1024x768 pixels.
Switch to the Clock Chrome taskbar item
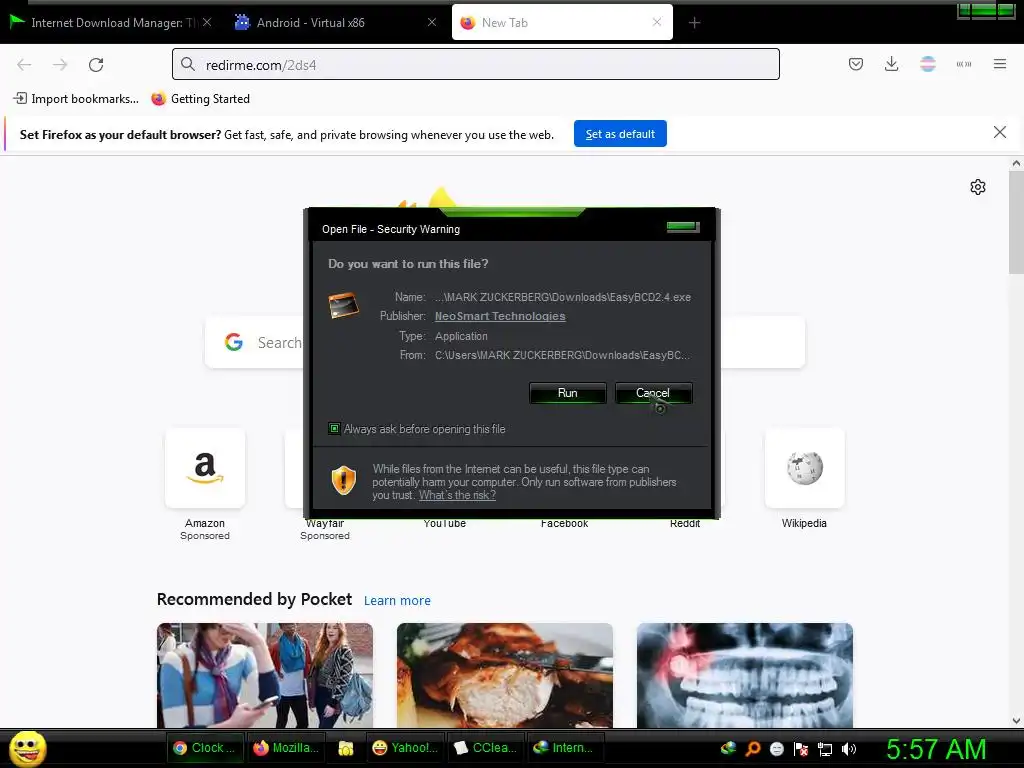click(x=206, y=748)
